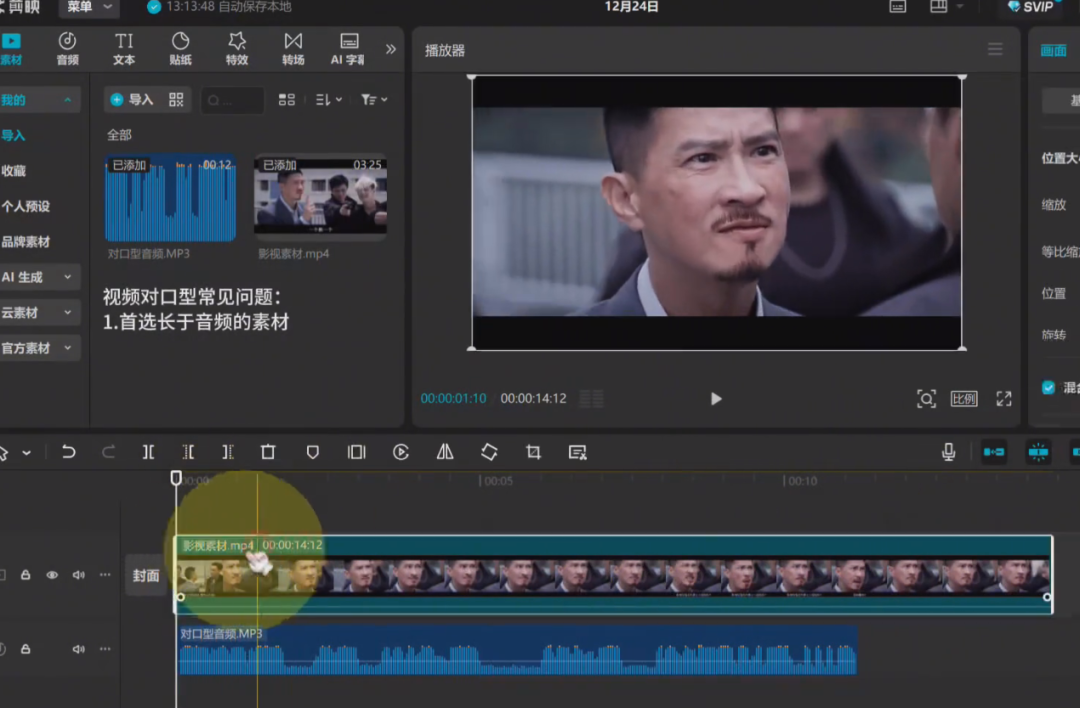Image resolution: width=1080 pixels, height=708 pixels.
Task: Lock the 影视素材 video track
Action: [x=25, y=574]
